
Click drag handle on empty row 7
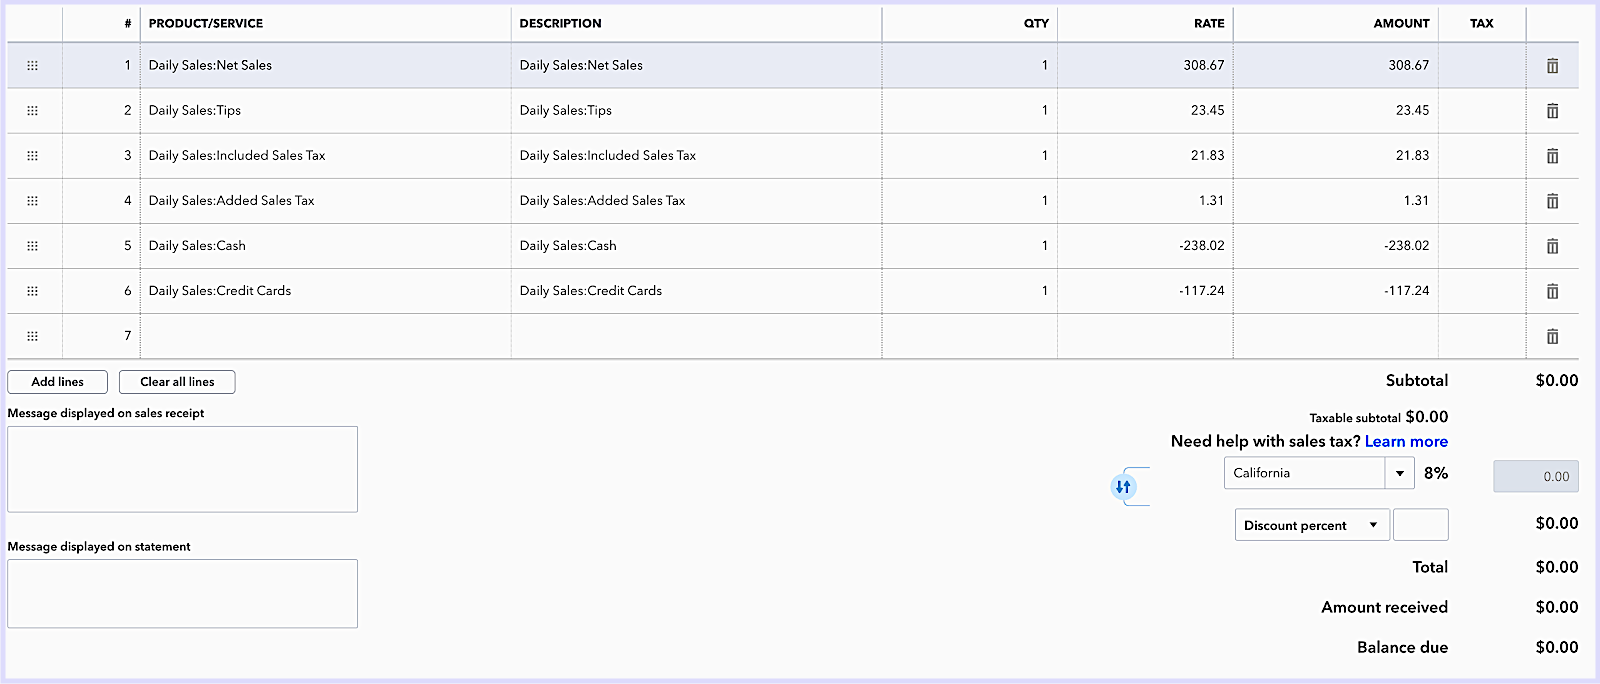click(x=32, y=336)
